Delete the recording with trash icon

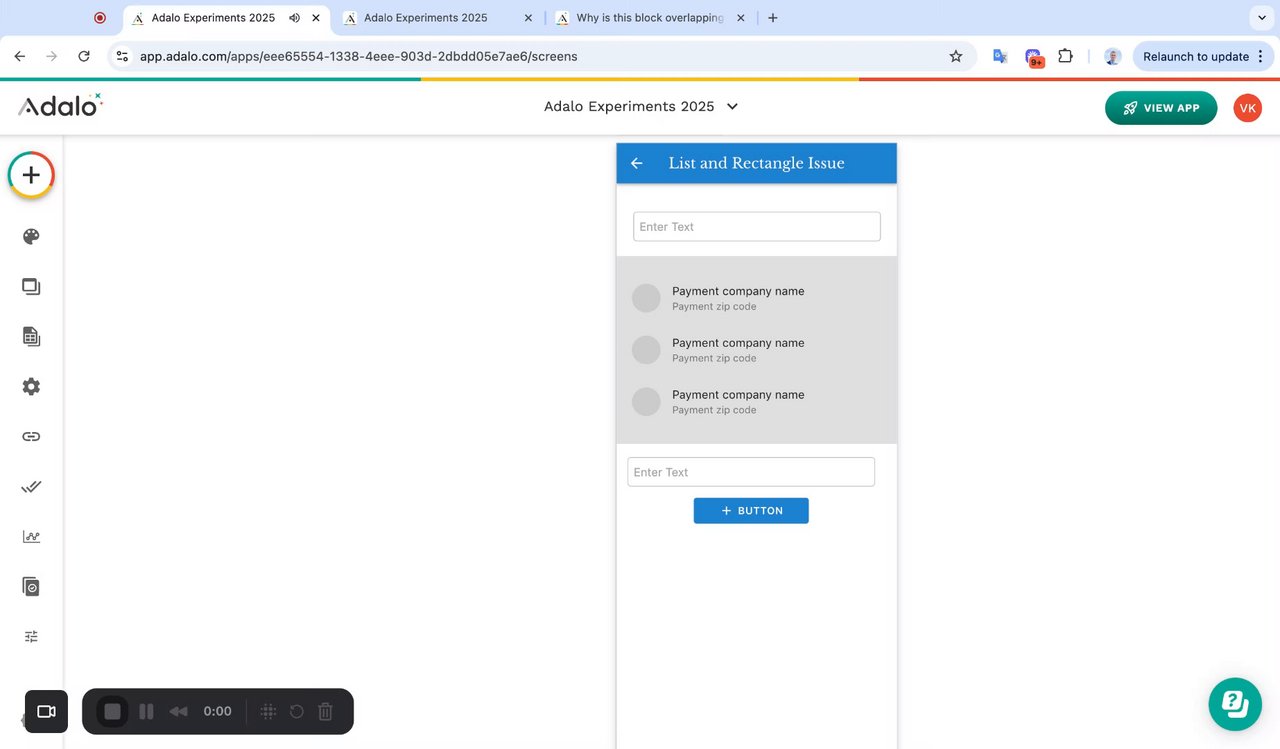pyautogui.click(x=325, y=711)
